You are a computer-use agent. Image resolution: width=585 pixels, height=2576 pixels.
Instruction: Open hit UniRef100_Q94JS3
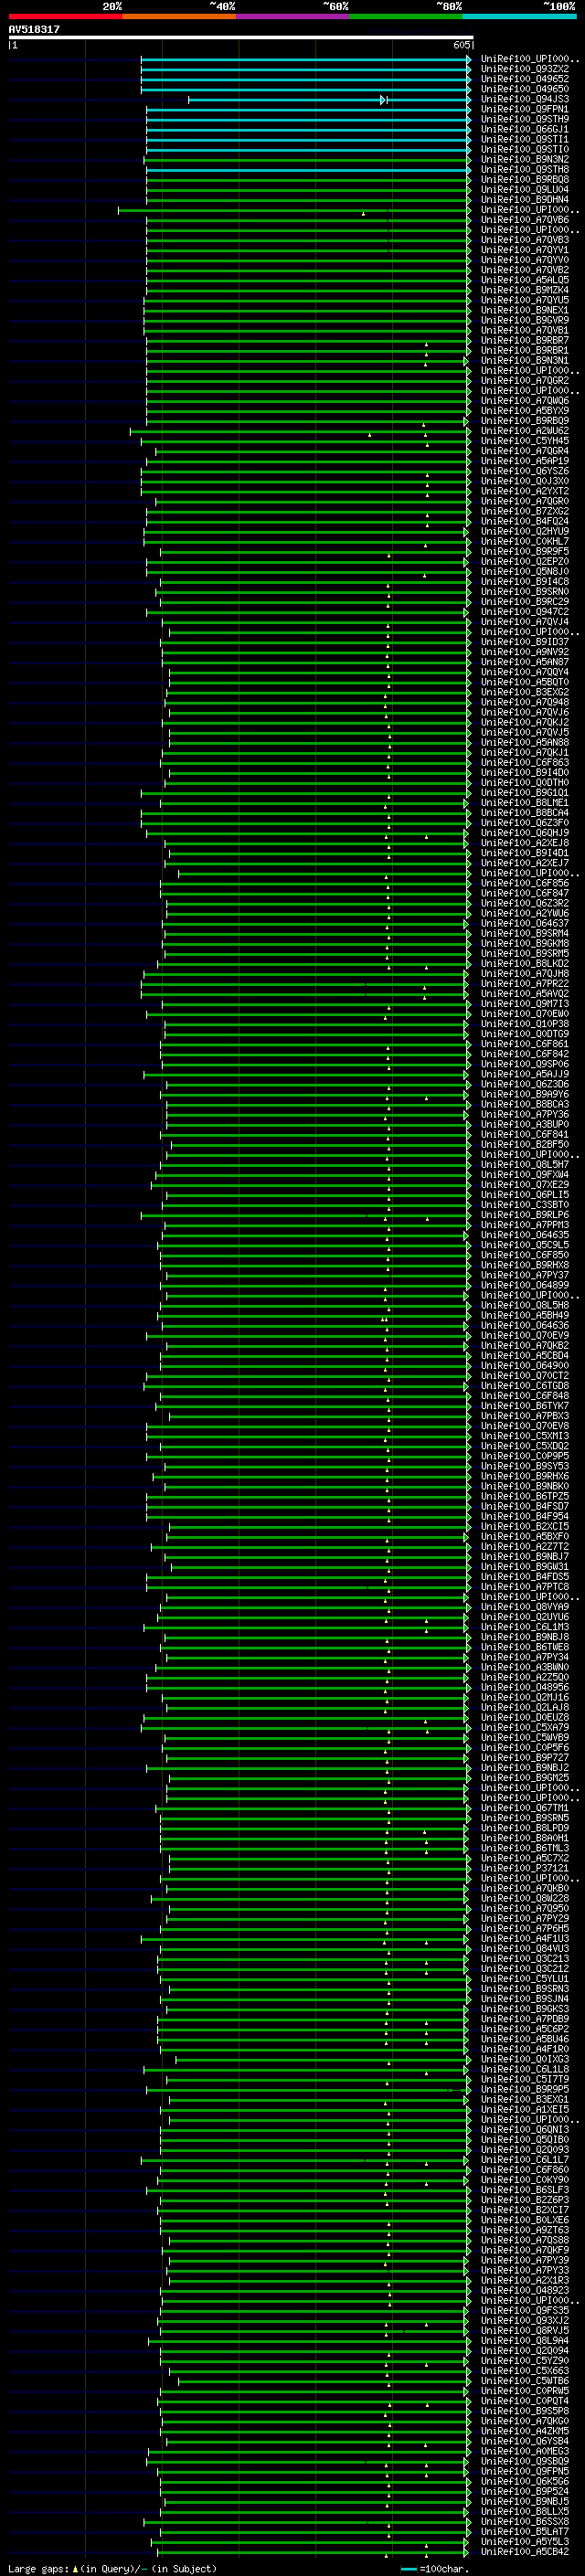[x=525, y=99]
